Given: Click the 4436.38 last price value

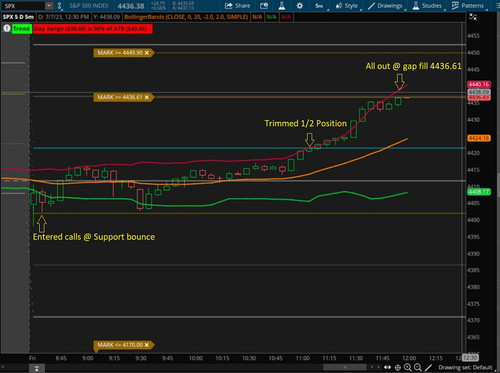Looking at the screenshot, I should pos(131,6).
